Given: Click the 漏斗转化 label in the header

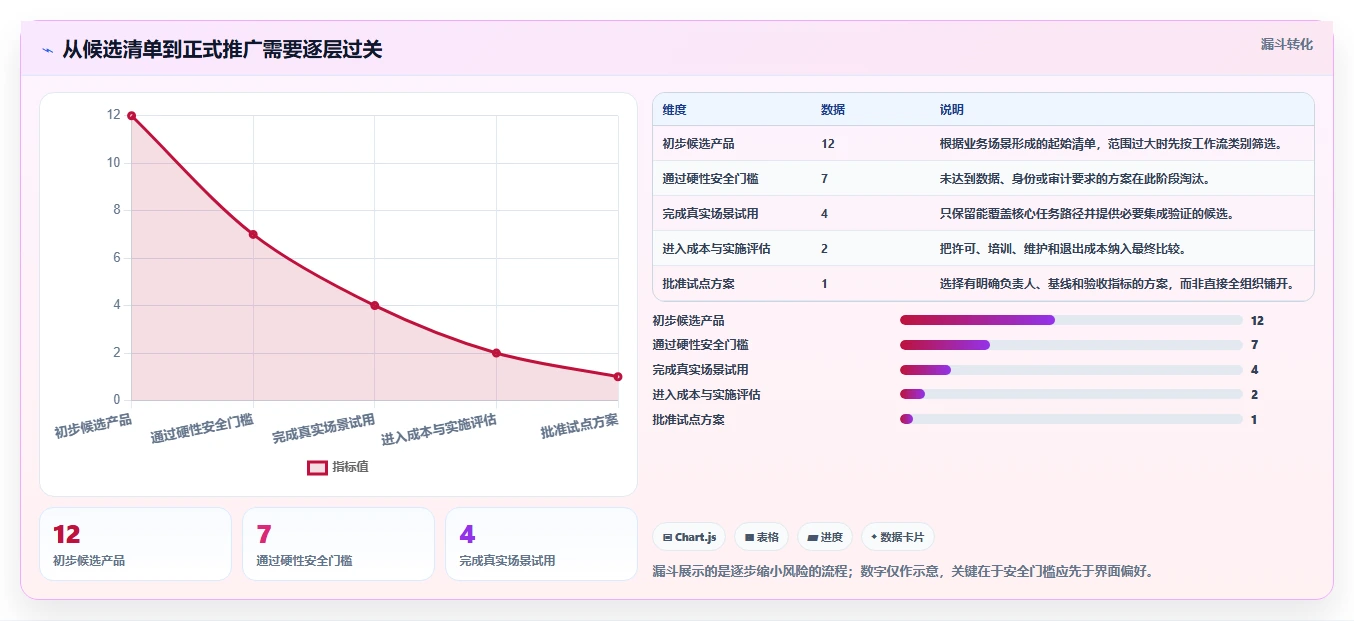Looking at the screenshot, I should pyautogui.click(x=1286, y=44).
